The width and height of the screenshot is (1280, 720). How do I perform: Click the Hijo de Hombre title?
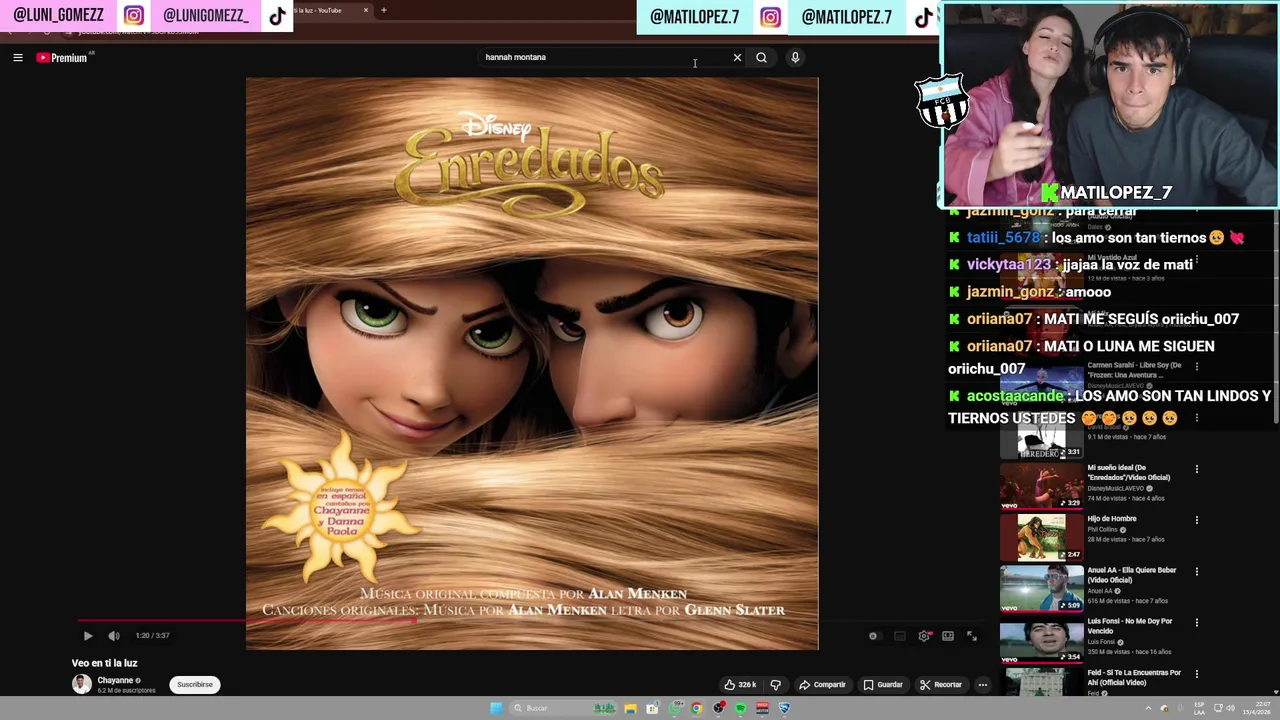click(x=1112, y=519)
